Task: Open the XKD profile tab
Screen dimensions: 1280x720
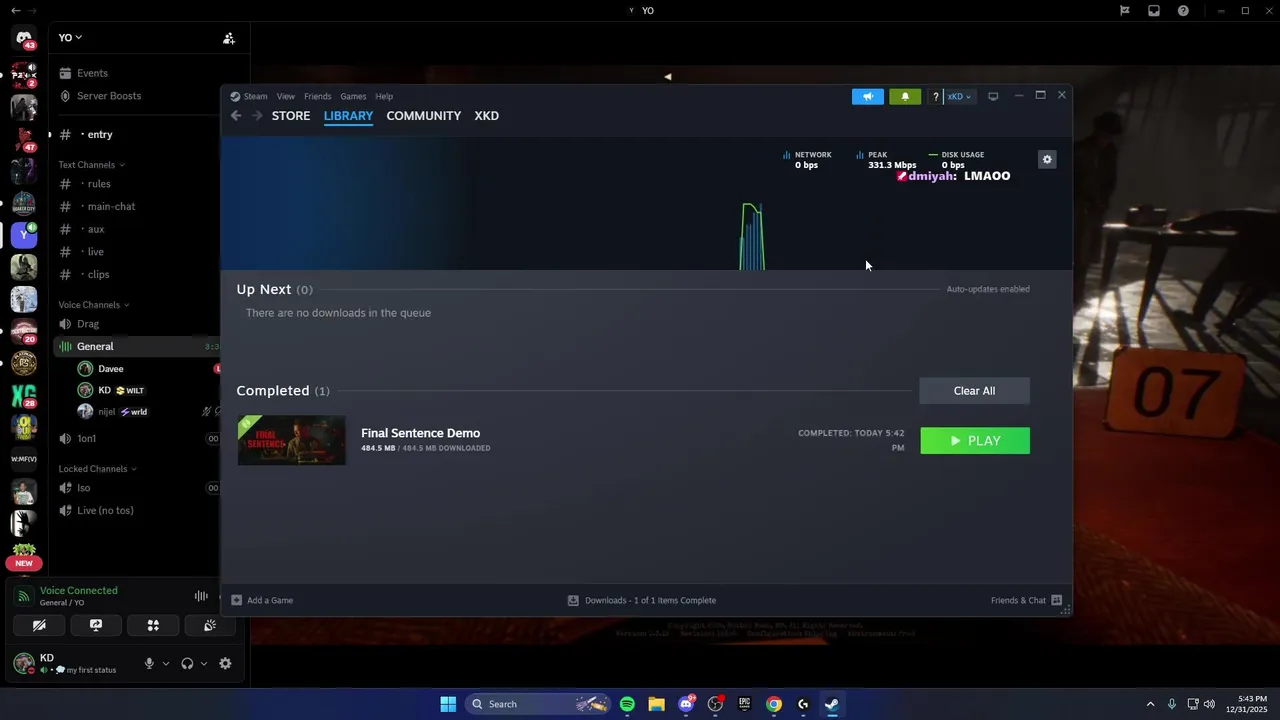Action: click(x=487, y=116)
